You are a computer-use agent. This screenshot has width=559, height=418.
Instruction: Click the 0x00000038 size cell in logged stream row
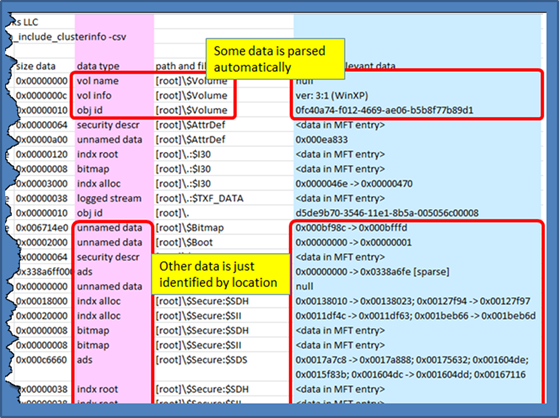pos(41,198)
